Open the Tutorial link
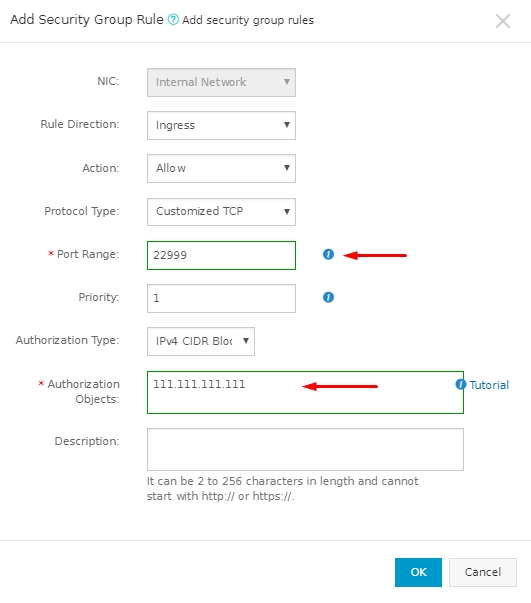 (x=489, y=385)
